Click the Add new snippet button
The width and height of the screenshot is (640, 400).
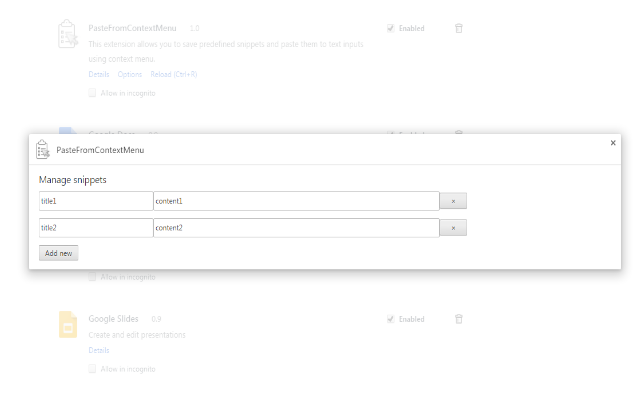[x=58, y=253]
